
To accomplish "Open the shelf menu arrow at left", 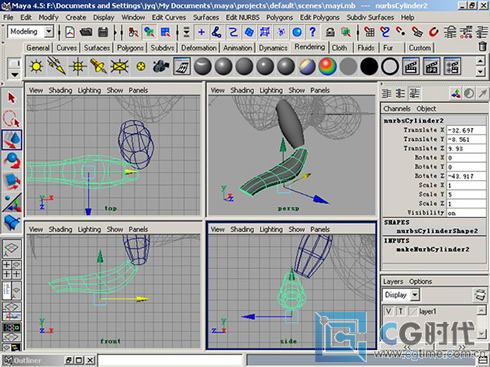I will pyautogui.click(x=15, y=74).
